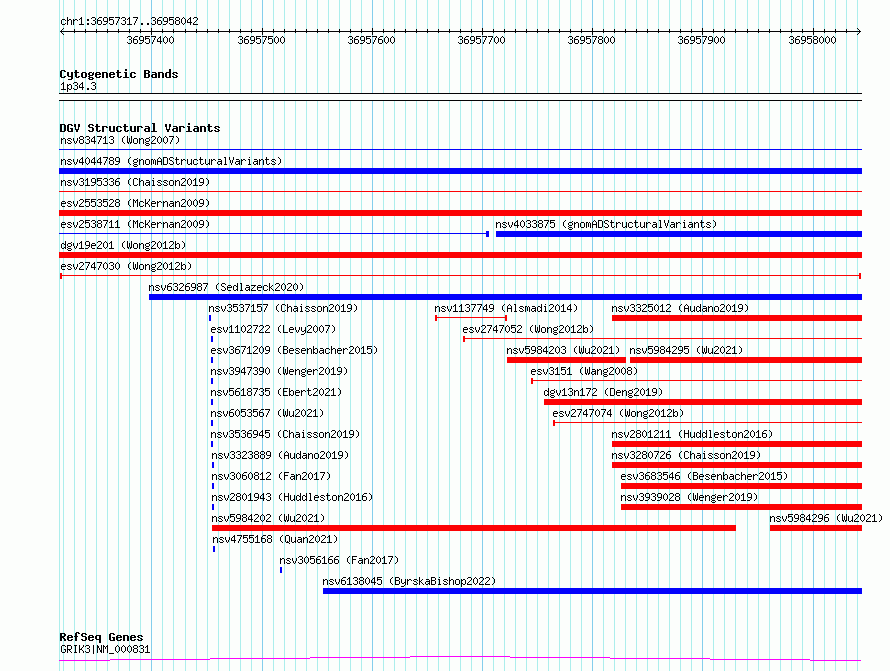The image size is (890, 671).
Task: Open the nsv3947390 (Wenger2019) label
Action: [279, 371]
